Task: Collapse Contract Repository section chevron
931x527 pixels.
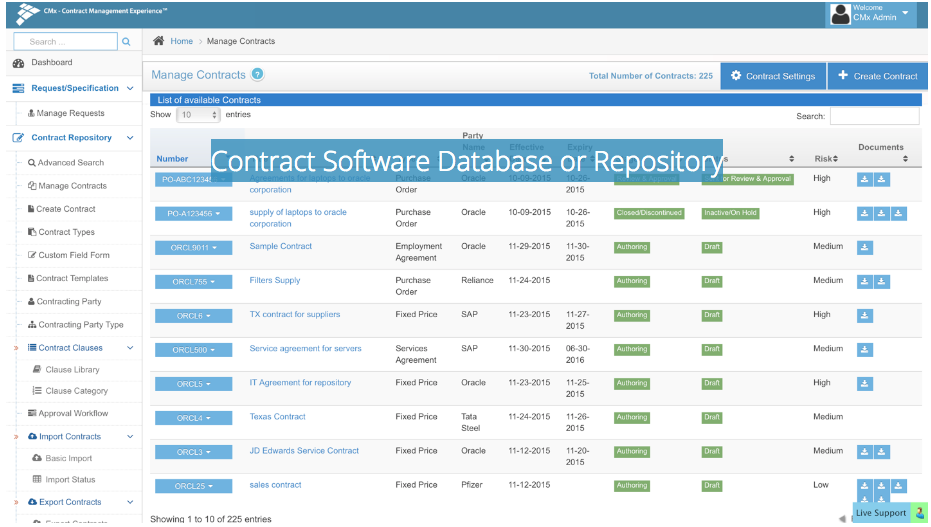Action: [130, 138]
